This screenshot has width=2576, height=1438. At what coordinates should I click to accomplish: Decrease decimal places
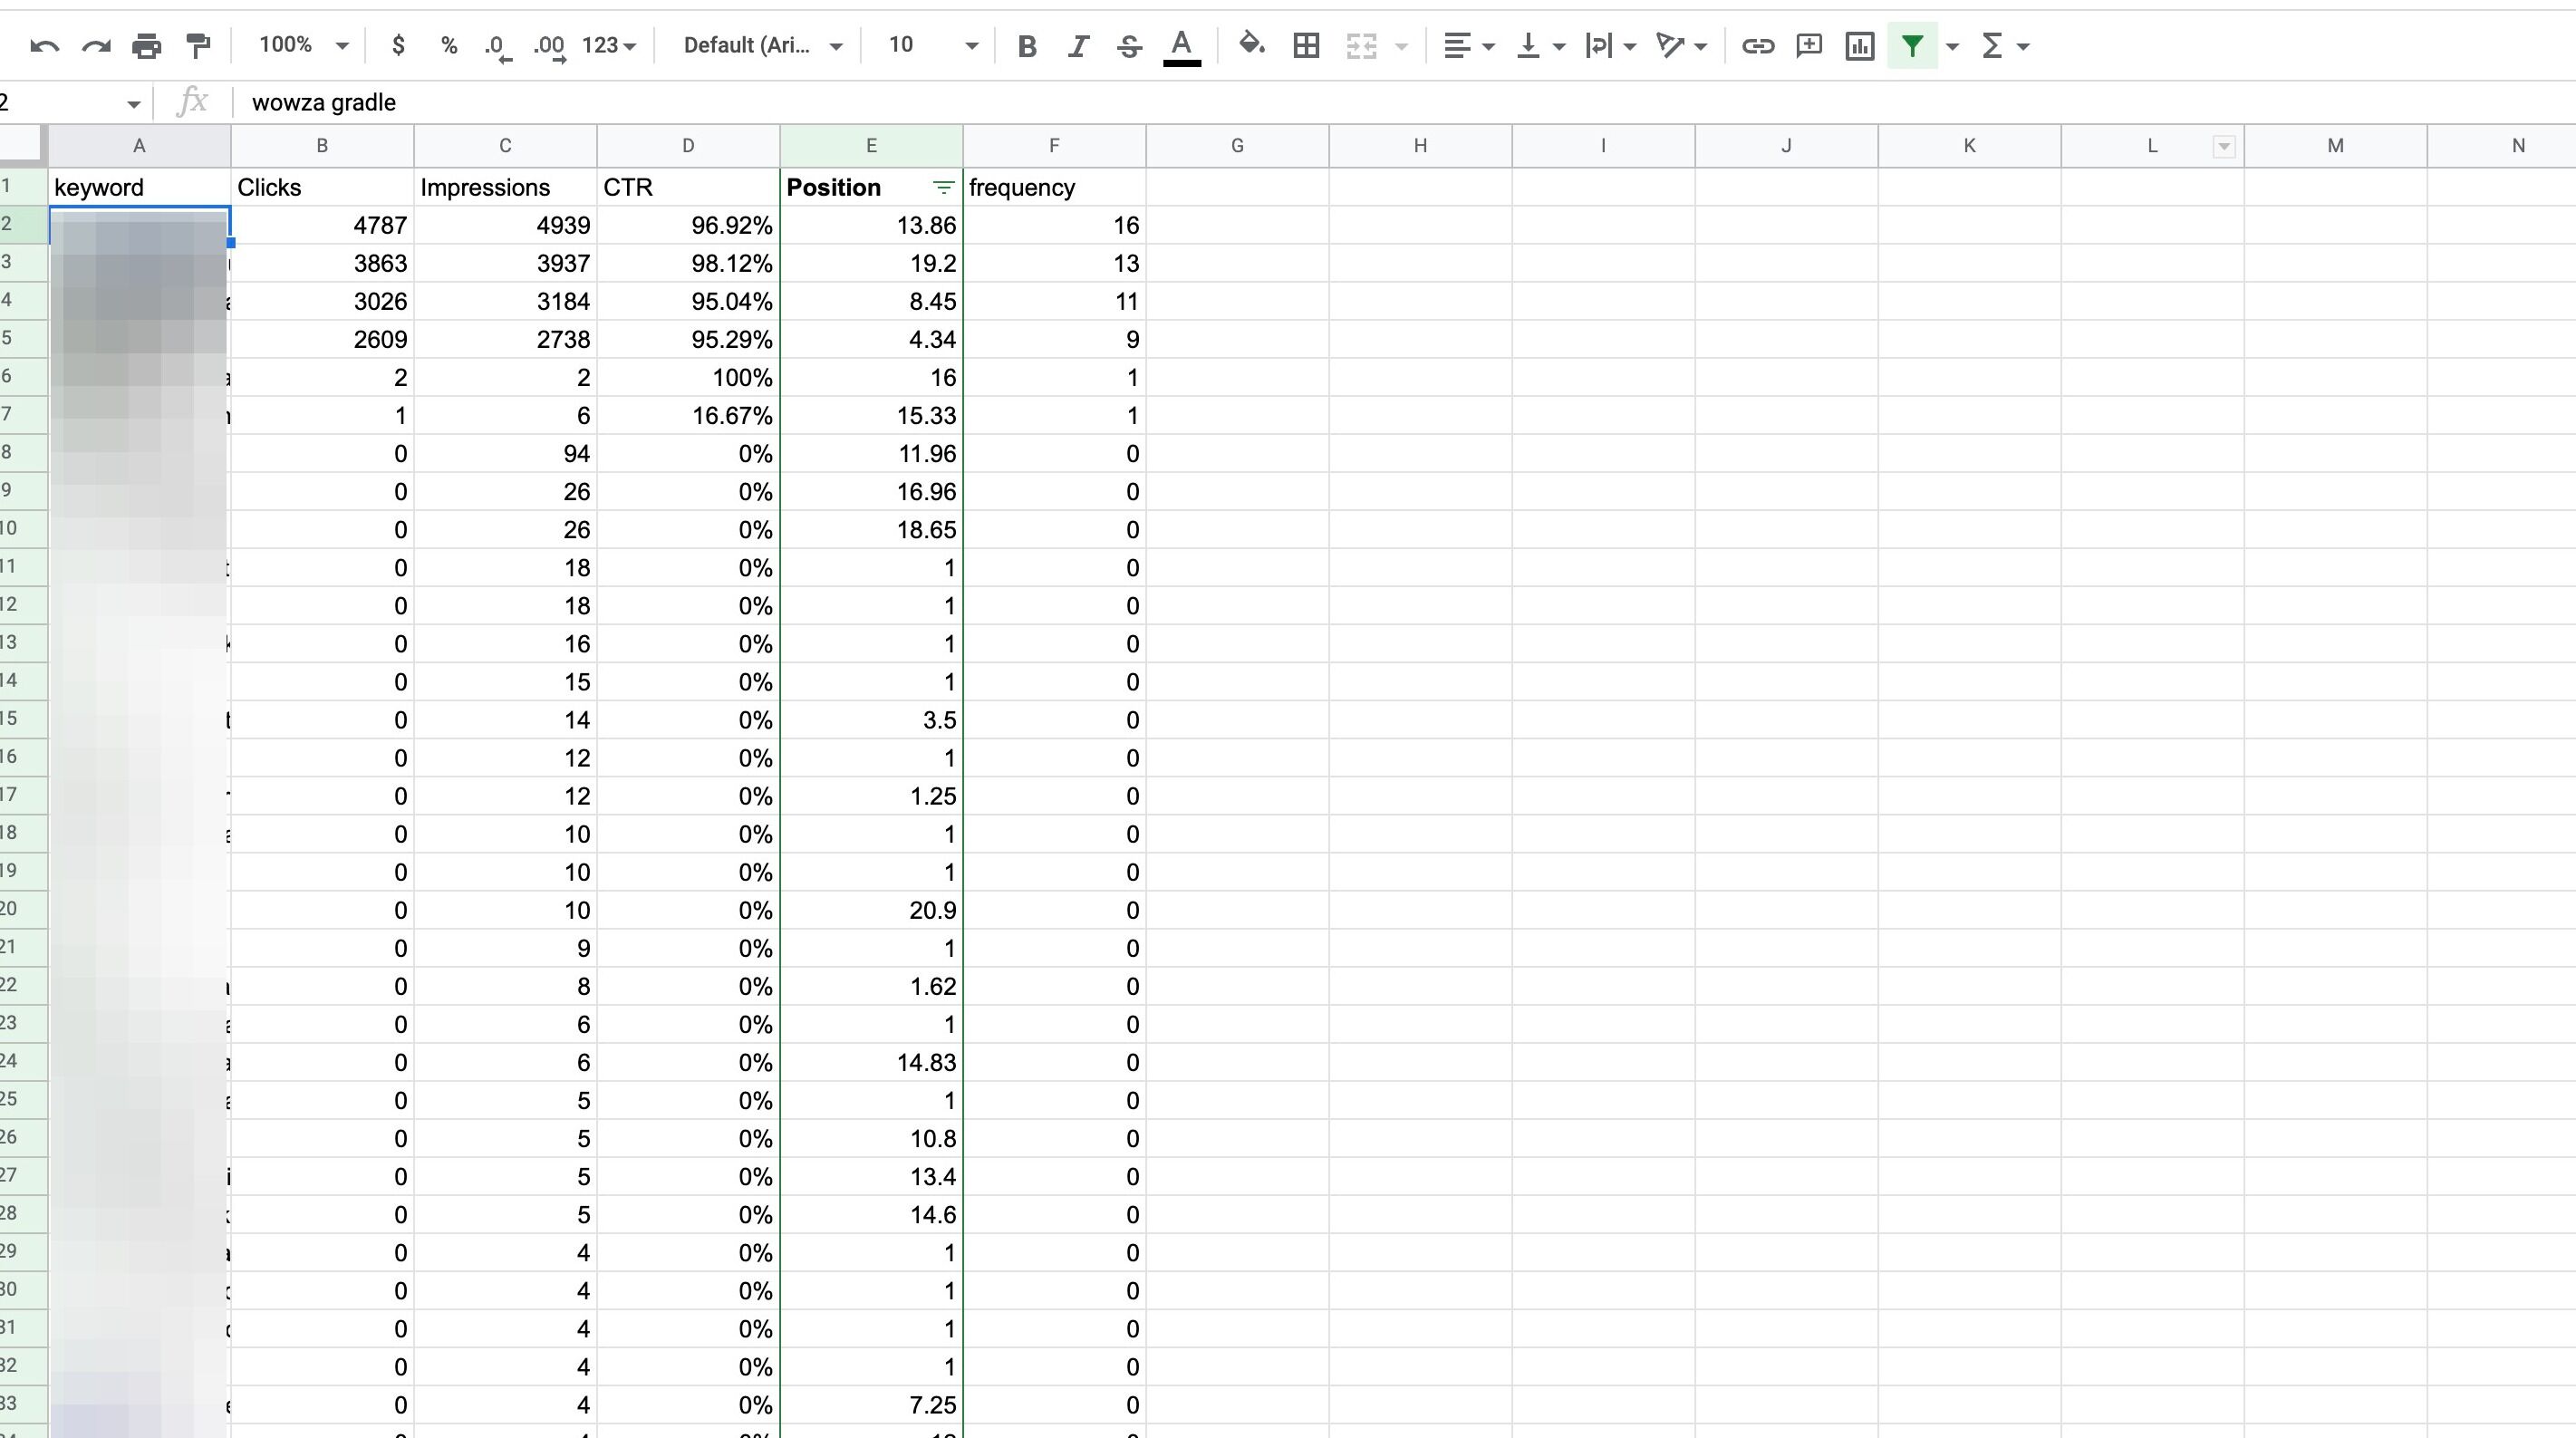[498, 46]
